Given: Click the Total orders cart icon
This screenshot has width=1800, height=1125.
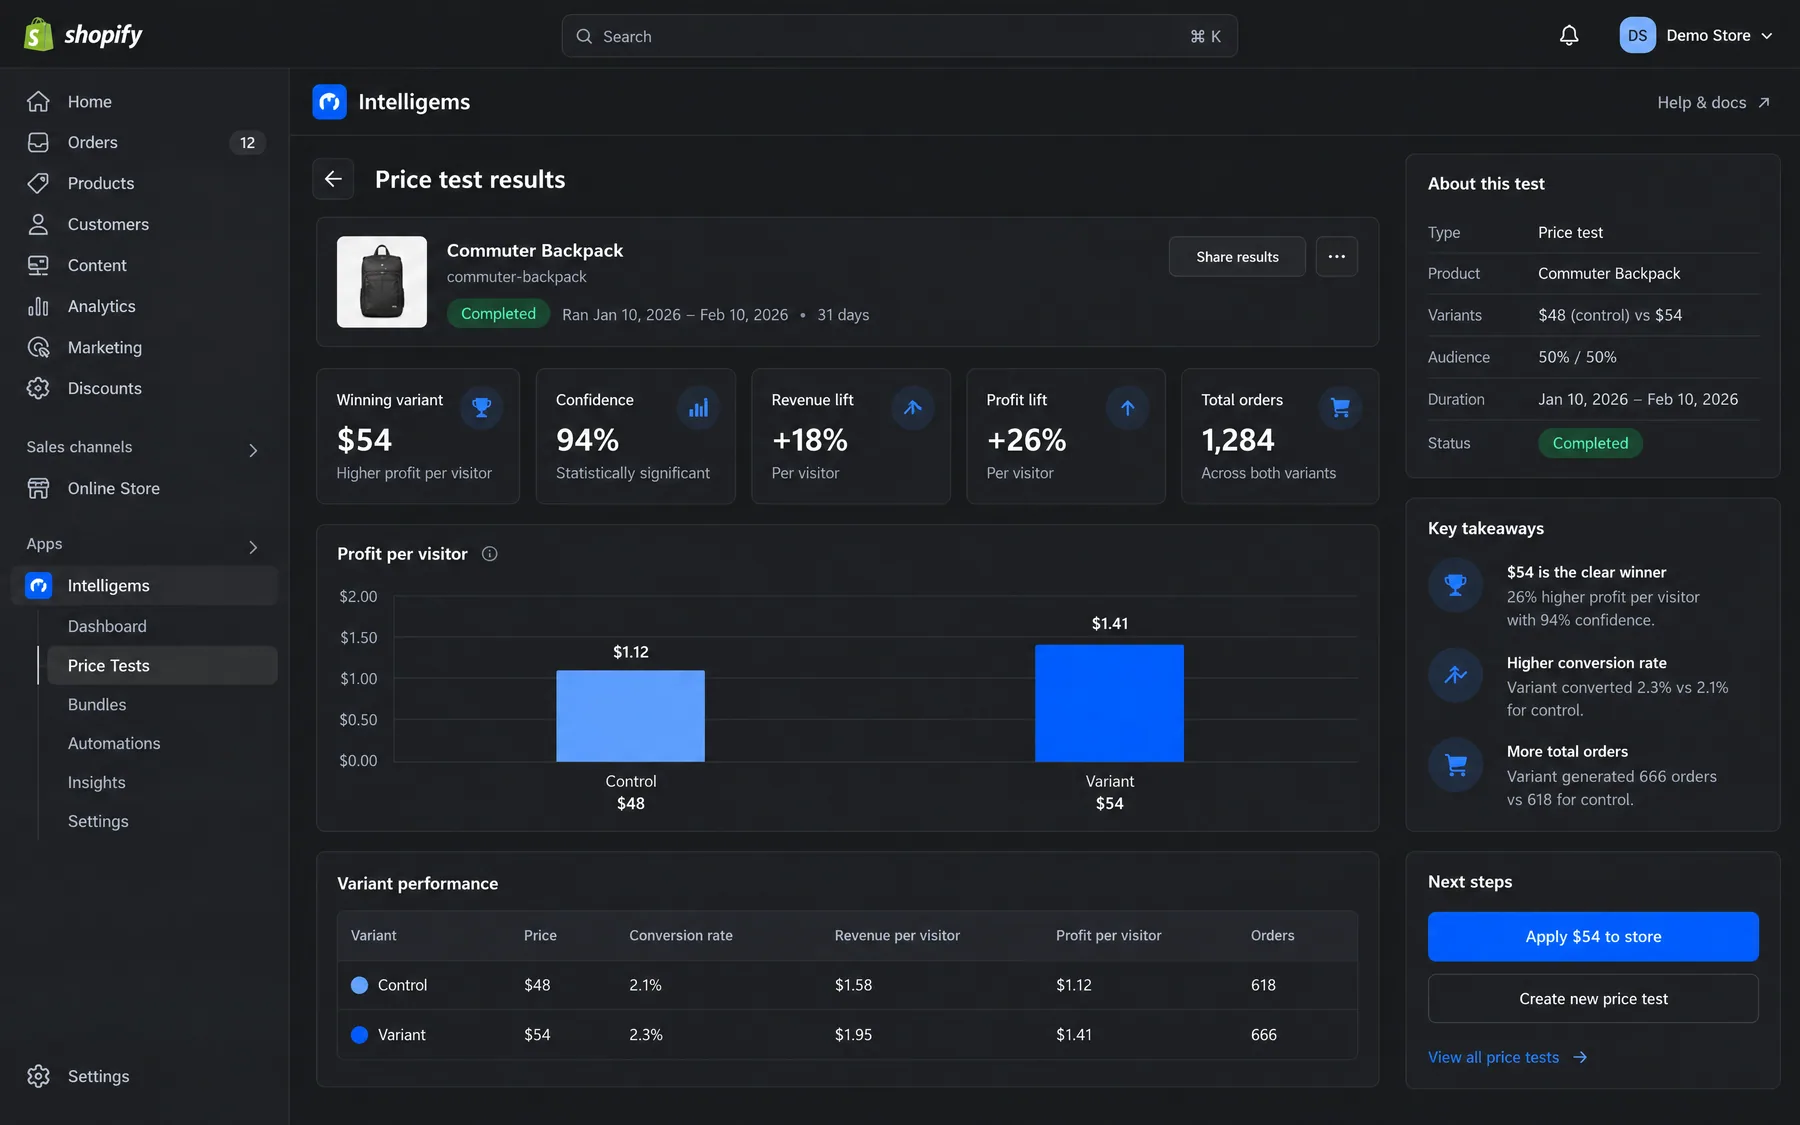Looking at the screenshot, I should (x=1340, y=408).
